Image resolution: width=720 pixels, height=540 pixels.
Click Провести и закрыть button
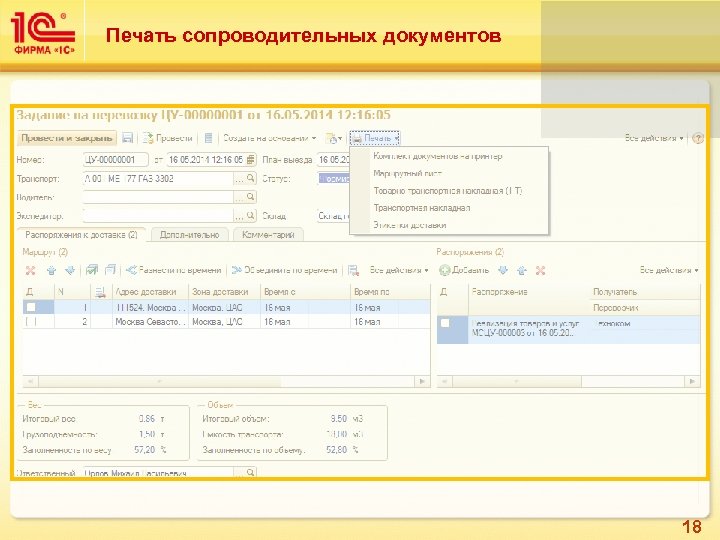67,138
